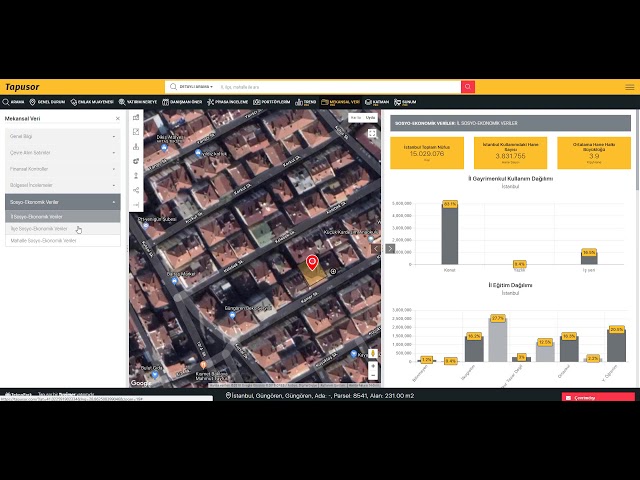Click the right arrow on the data panel edge
This screenshot has width=640, height=480.
coord(390,248)
